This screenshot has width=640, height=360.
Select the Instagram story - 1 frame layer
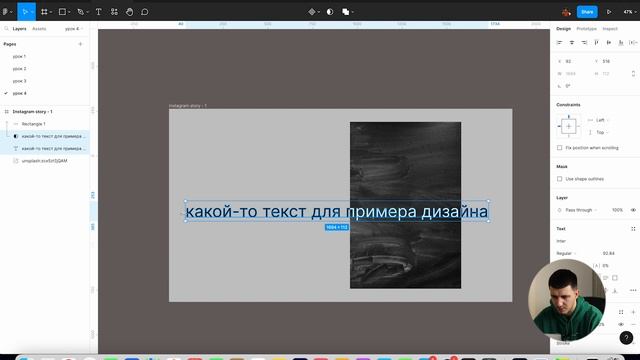pyautogui.click(x=32, y=111)
